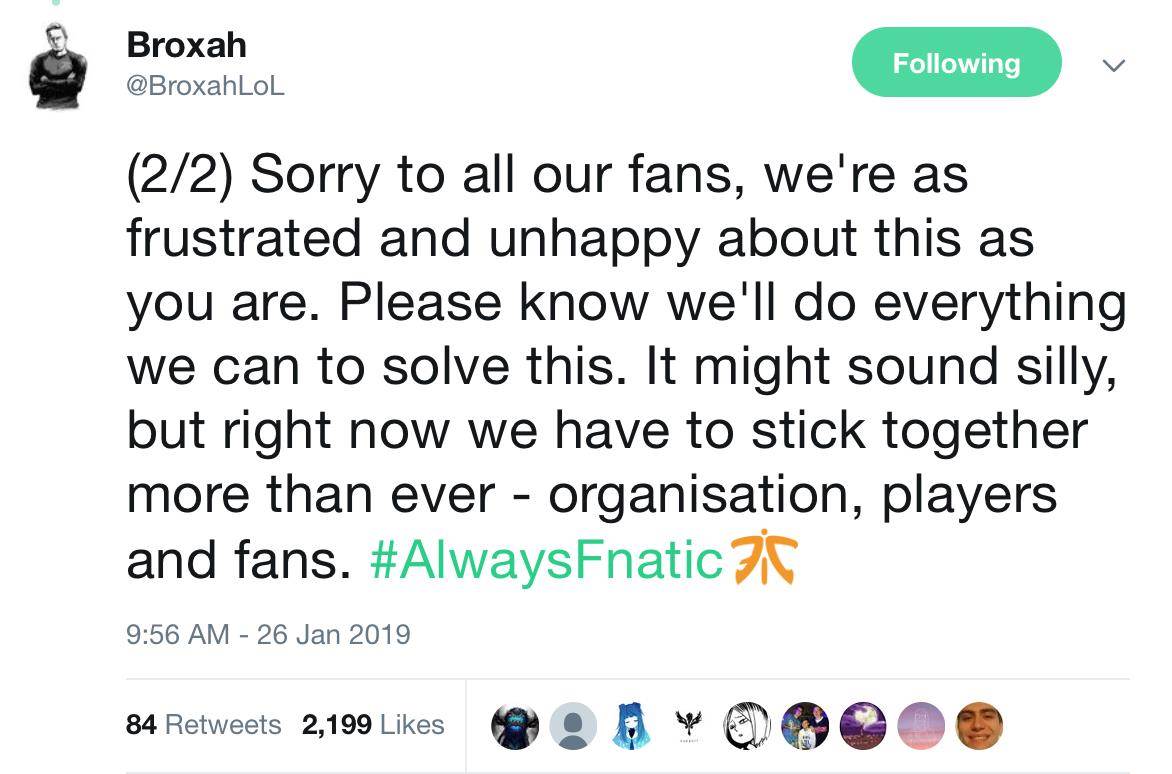Screen dimensions: 1172x774
Task: Open the dark blue glowing creature avatar
Action: [515, 725]
